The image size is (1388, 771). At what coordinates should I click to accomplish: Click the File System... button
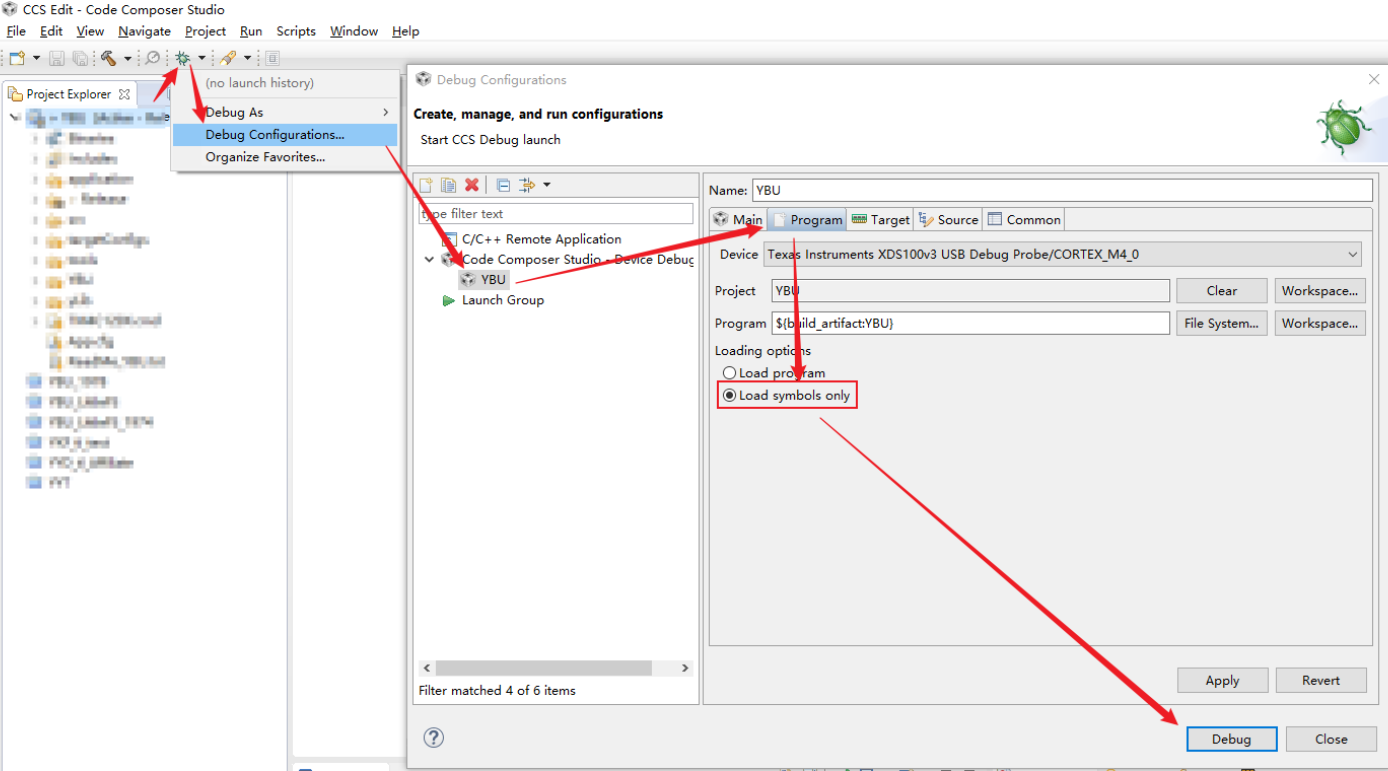point(1222,323)
